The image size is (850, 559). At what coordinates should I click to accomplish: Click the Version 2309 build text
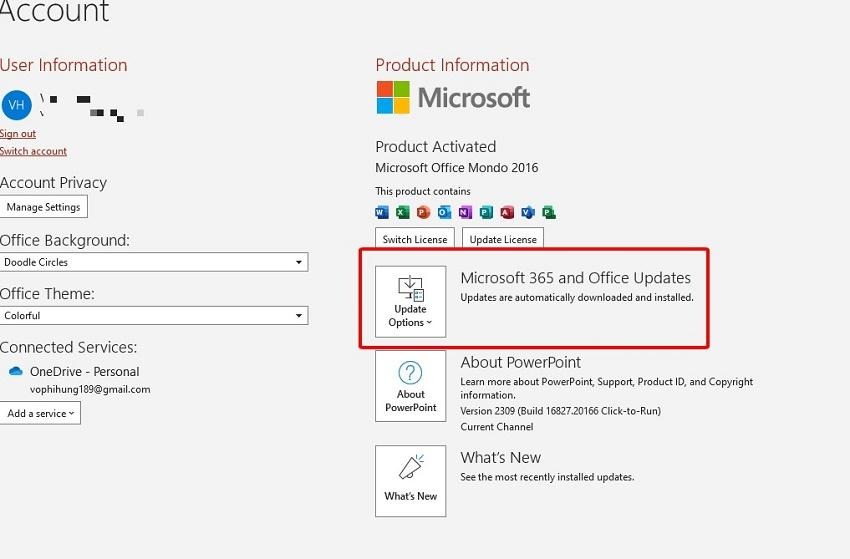[561, 410]
